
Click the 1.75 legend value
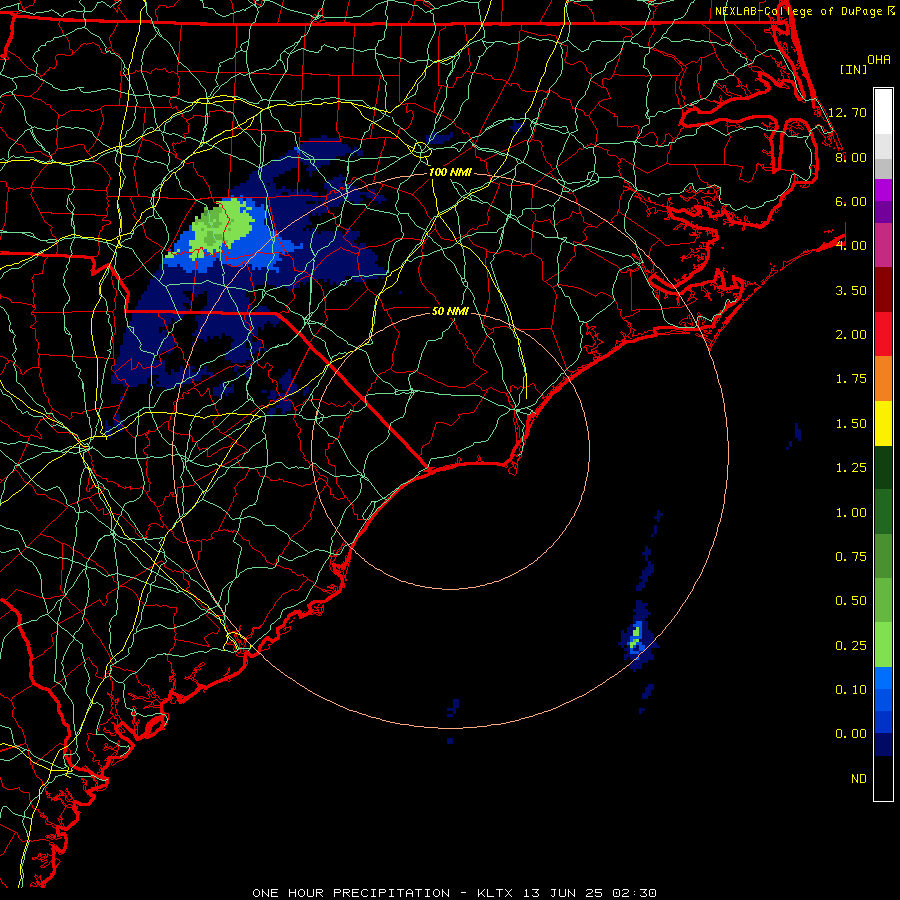click(851, 379)
